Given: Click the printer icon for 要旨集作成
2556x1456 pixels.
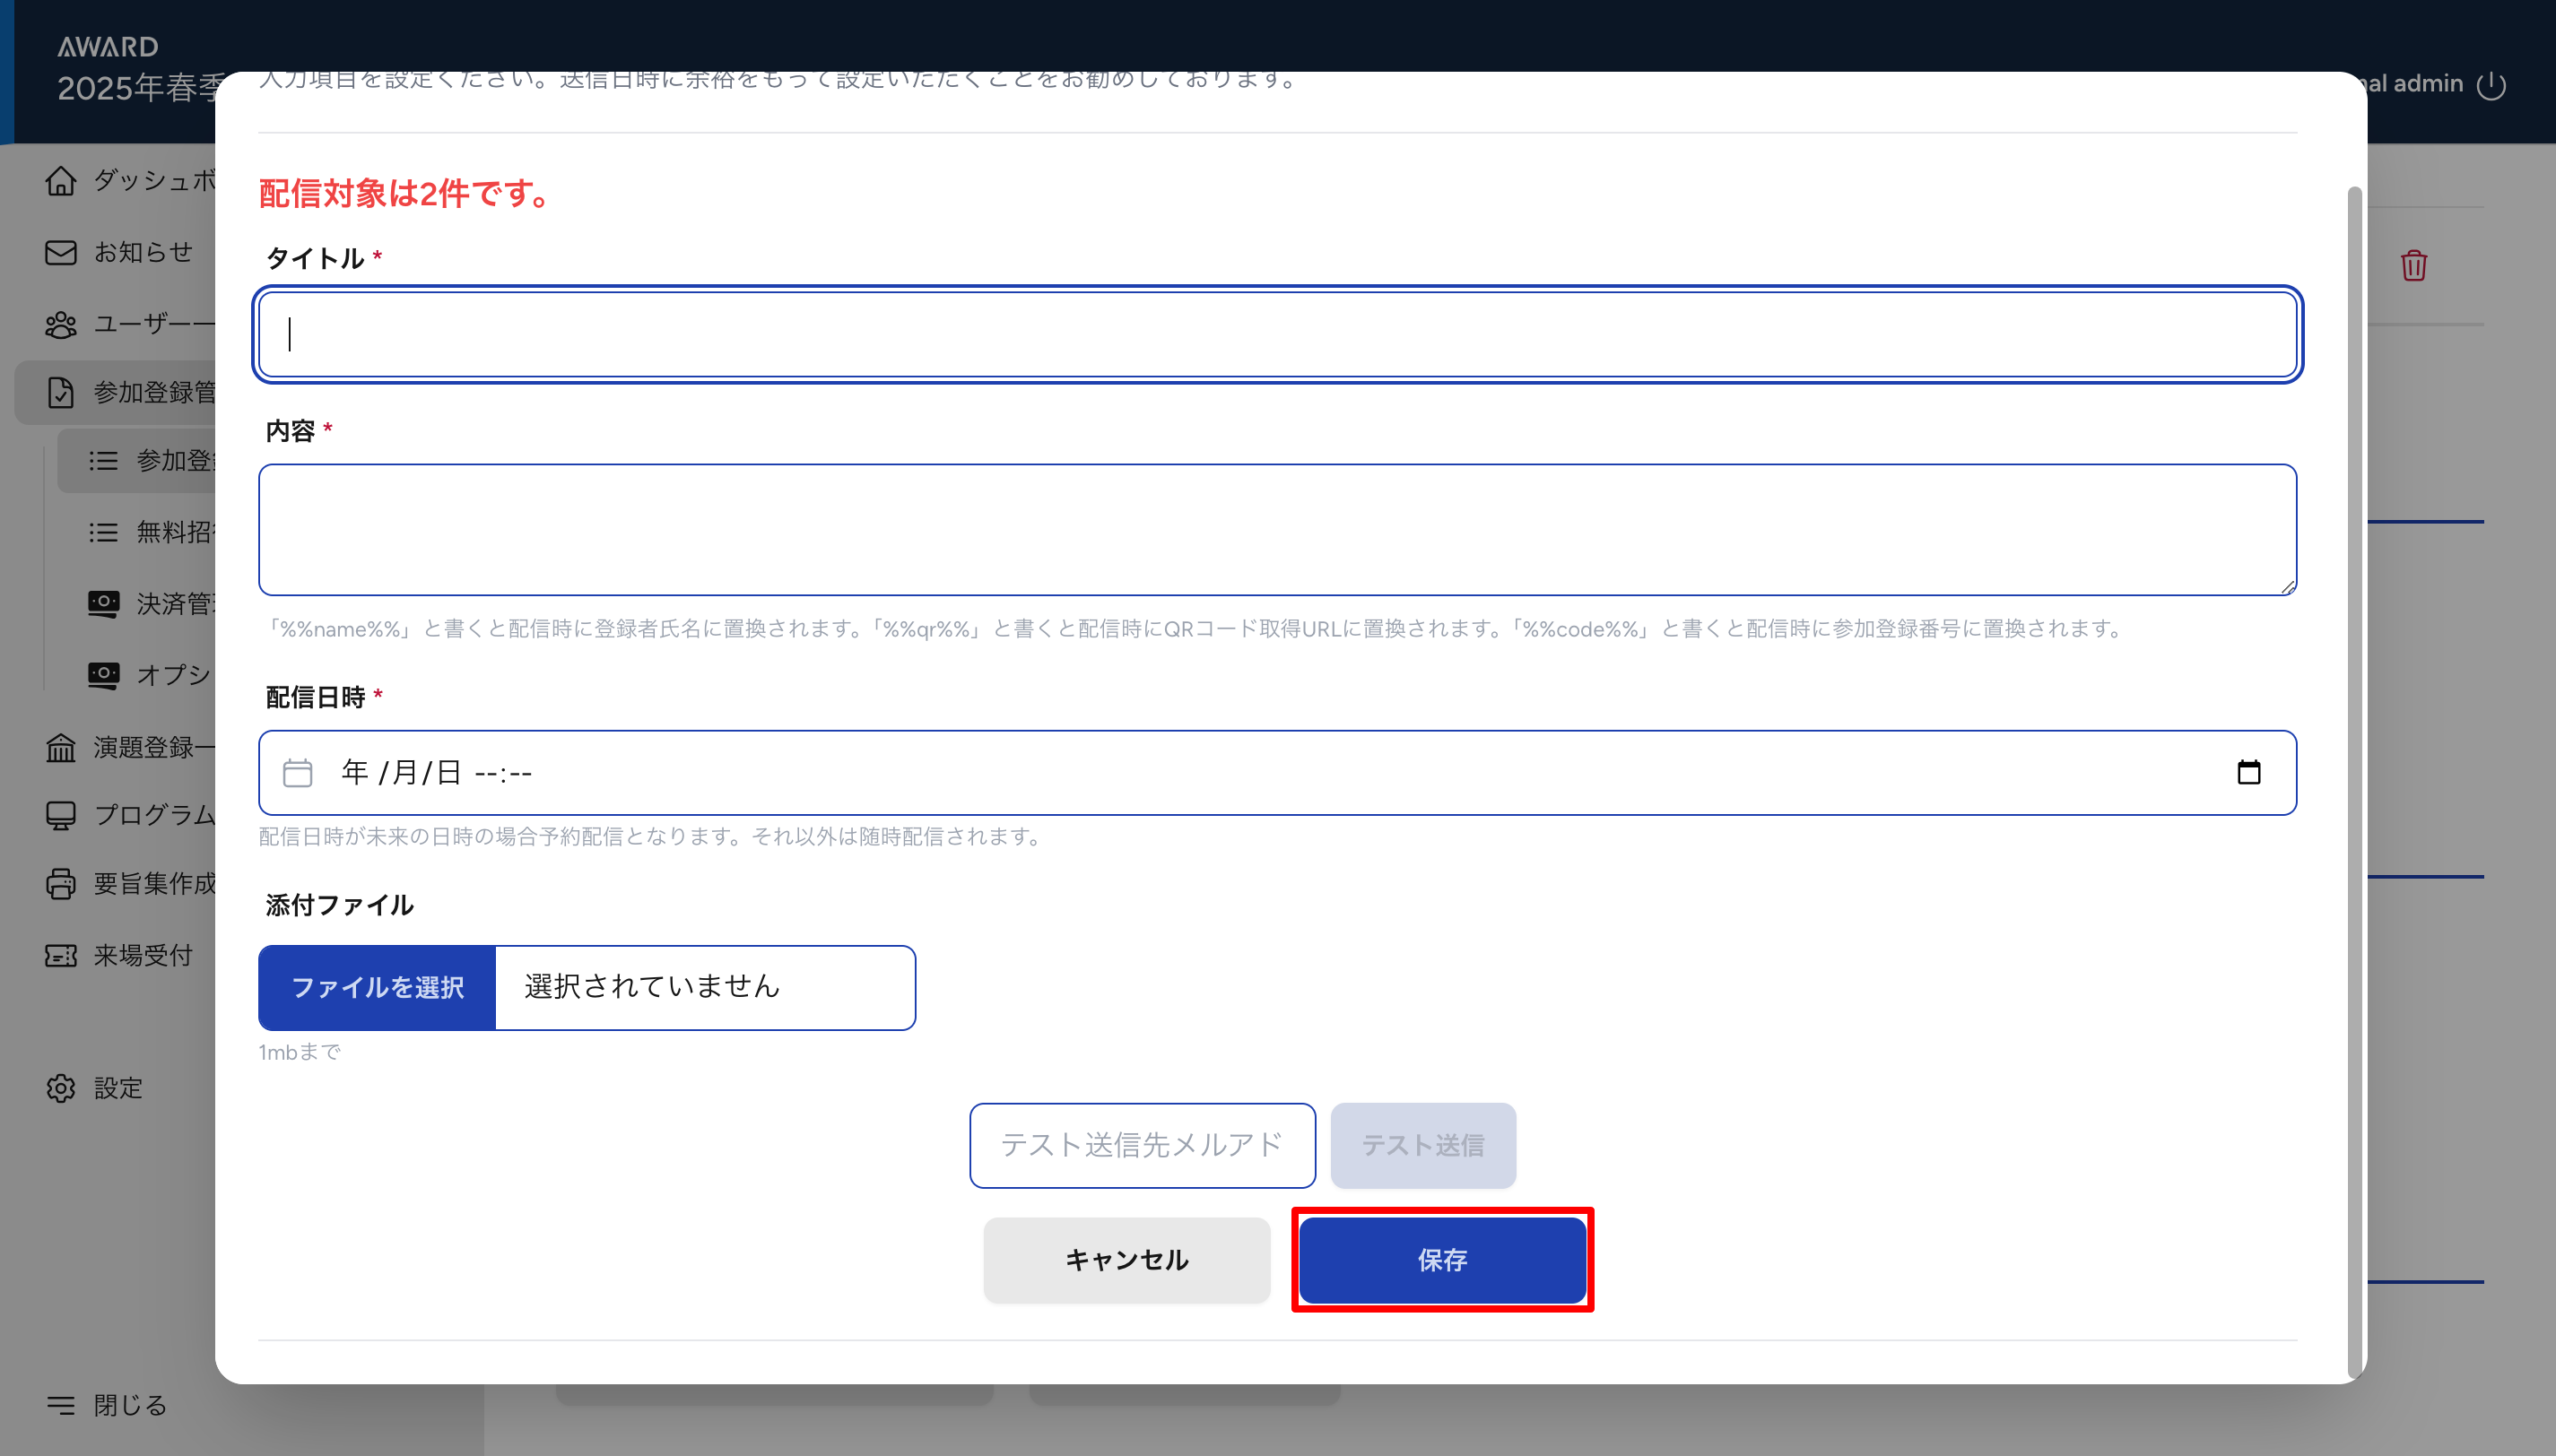Looking at the screenshot, I should click(x=61, y=884).
